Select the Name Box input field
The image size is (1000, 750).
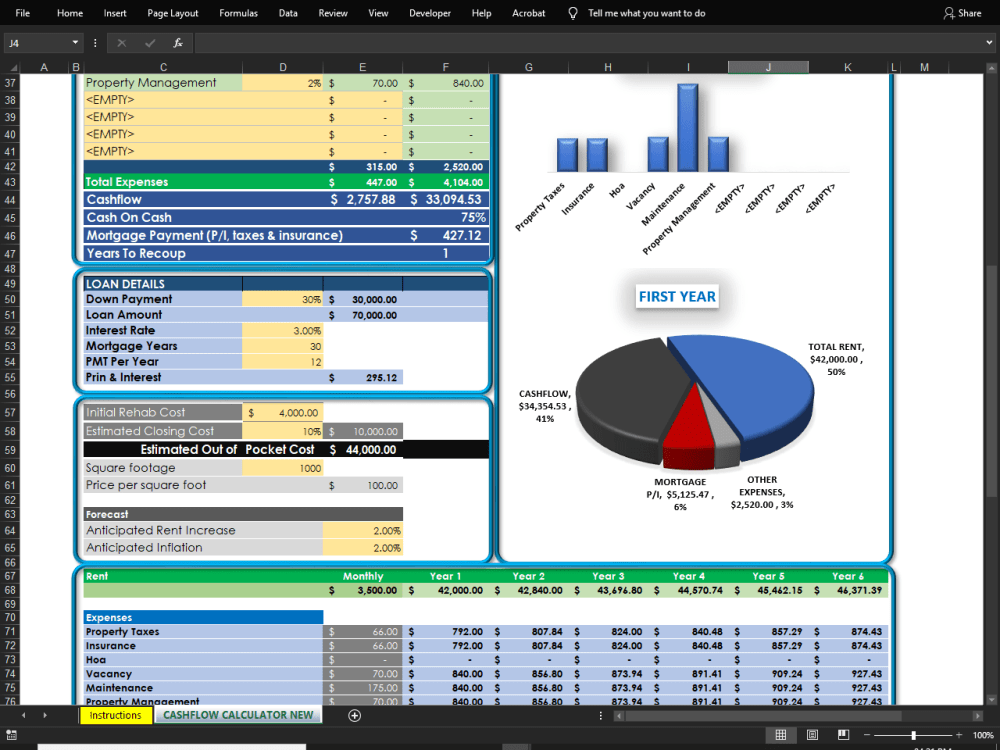(35, 42)
